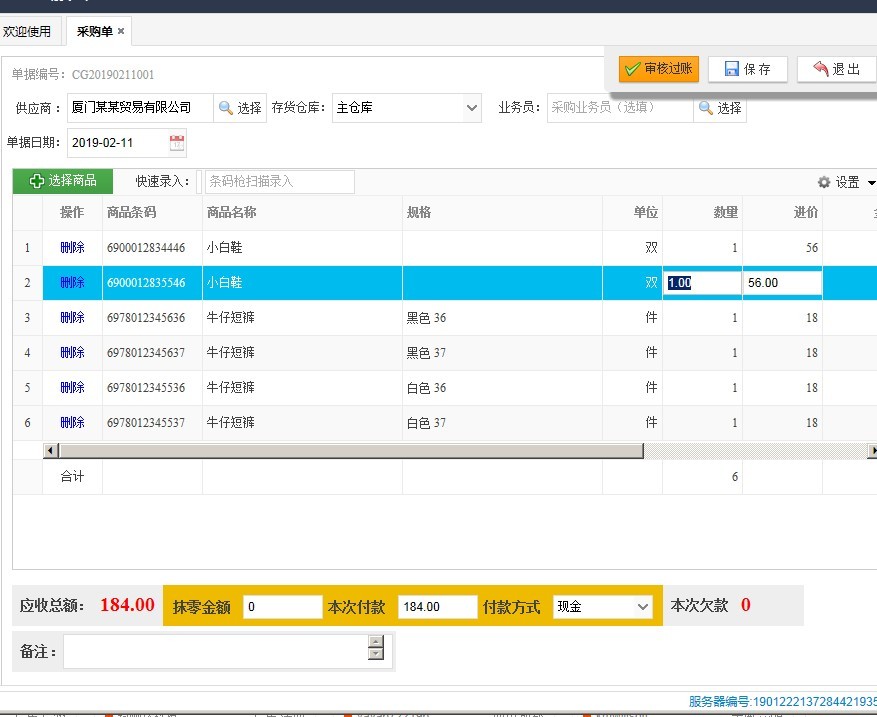Open supplier search via 选择 magnifier
The width and height of the screenshot is (877, 717).
click(x=240, y=108)
